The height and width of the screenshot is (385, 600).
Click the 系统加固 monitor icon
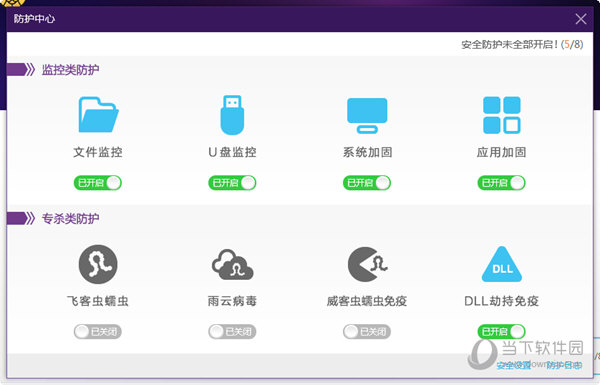[367, 116]
